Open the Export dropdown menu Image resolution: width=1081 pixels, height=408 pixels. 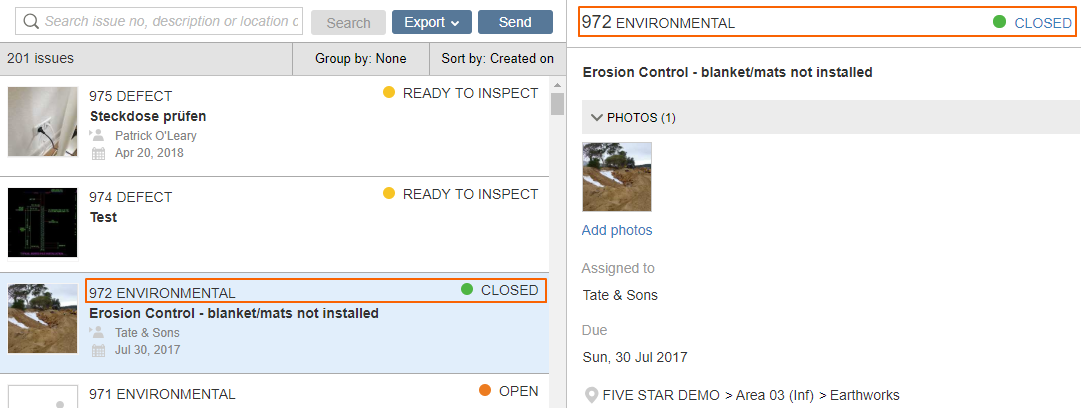(x=432, y=22)
